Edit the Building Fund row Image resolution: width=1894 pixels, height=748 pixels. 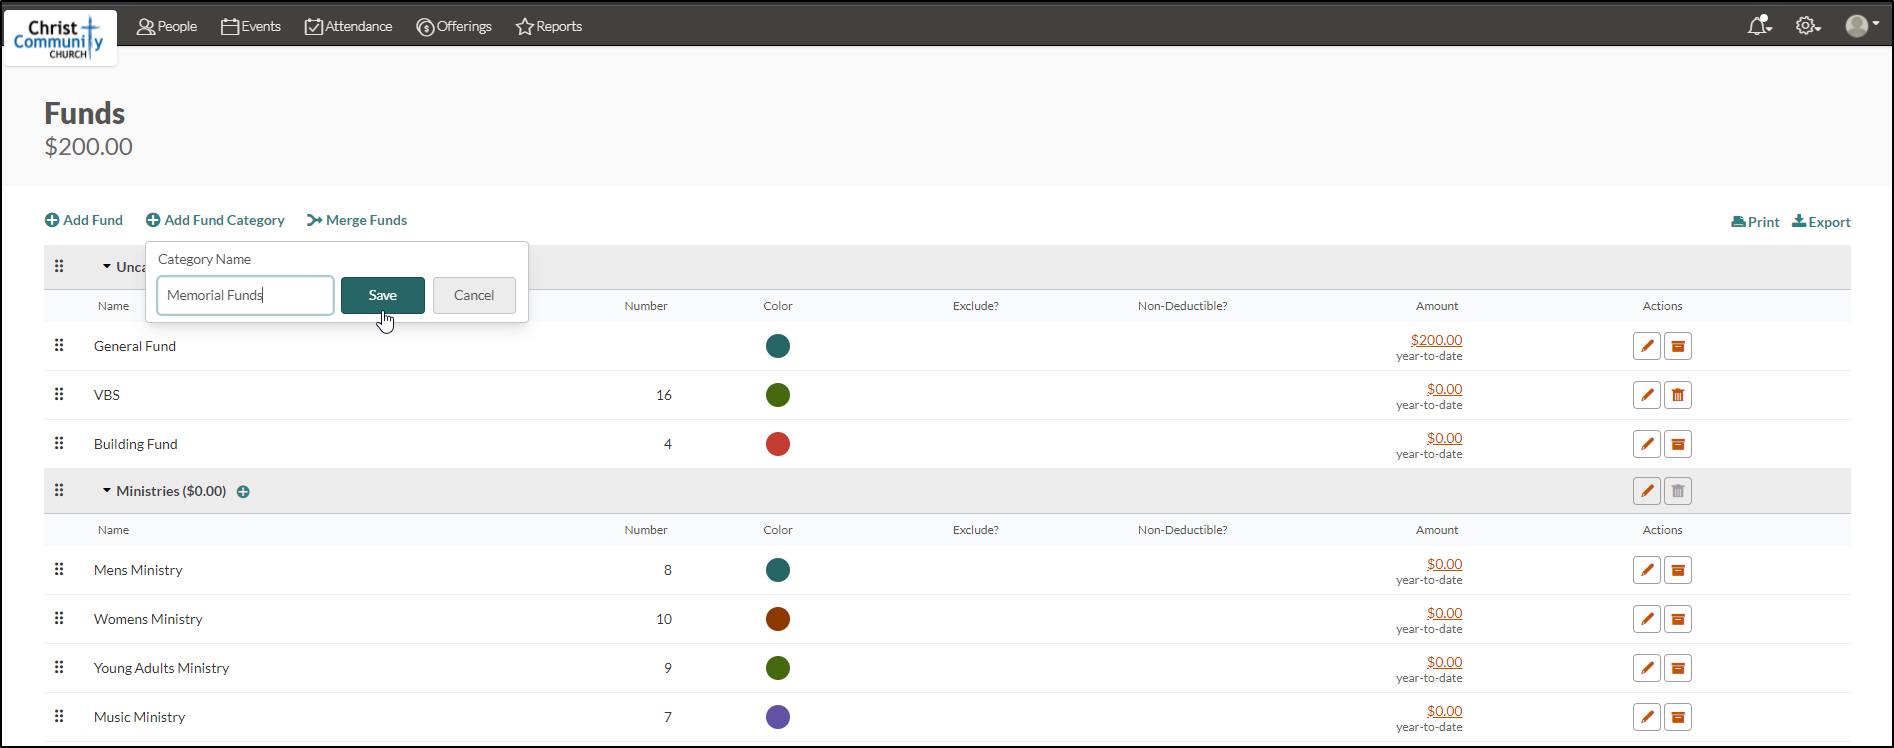1647,444
